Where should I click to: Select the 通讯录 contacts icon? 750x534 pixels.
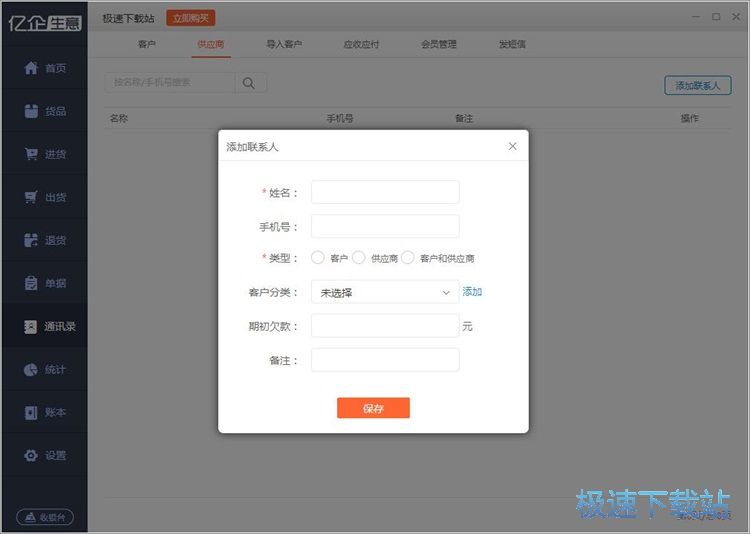pyautogui.click(x=31, y=327)
